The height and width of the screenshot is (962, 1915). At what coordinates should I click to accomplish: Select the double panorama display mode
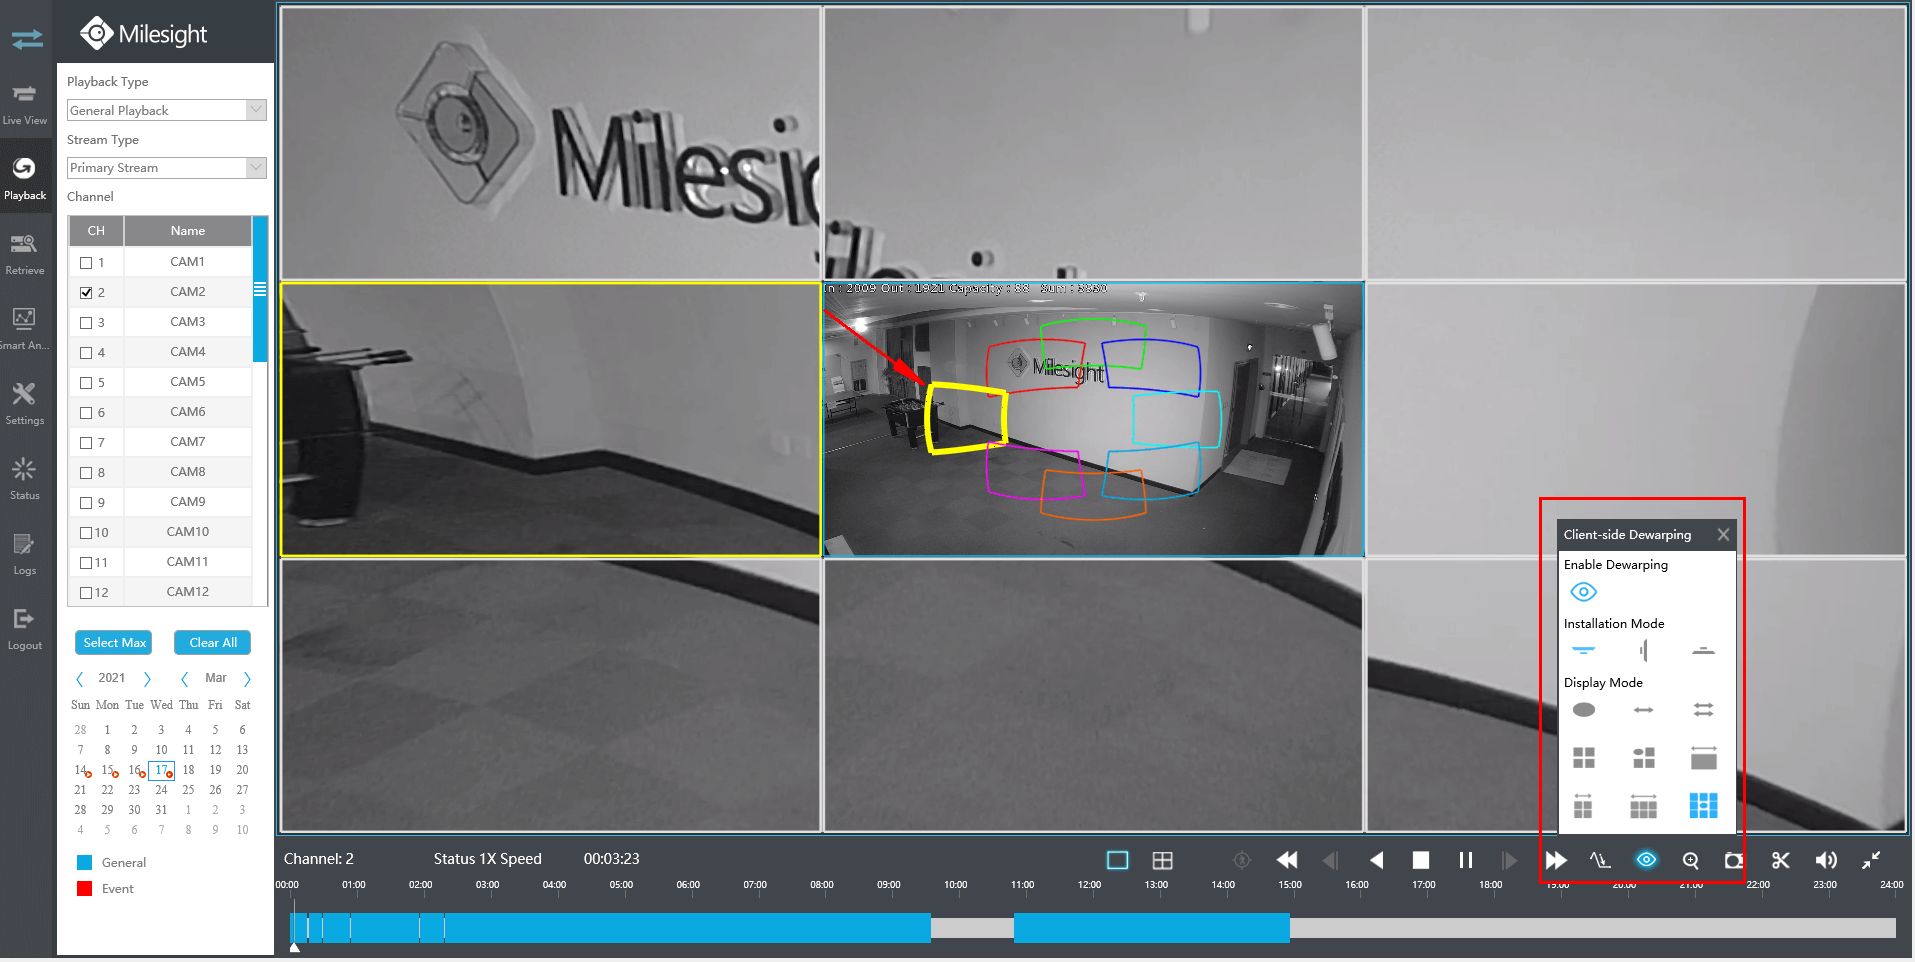(1703, 710)
